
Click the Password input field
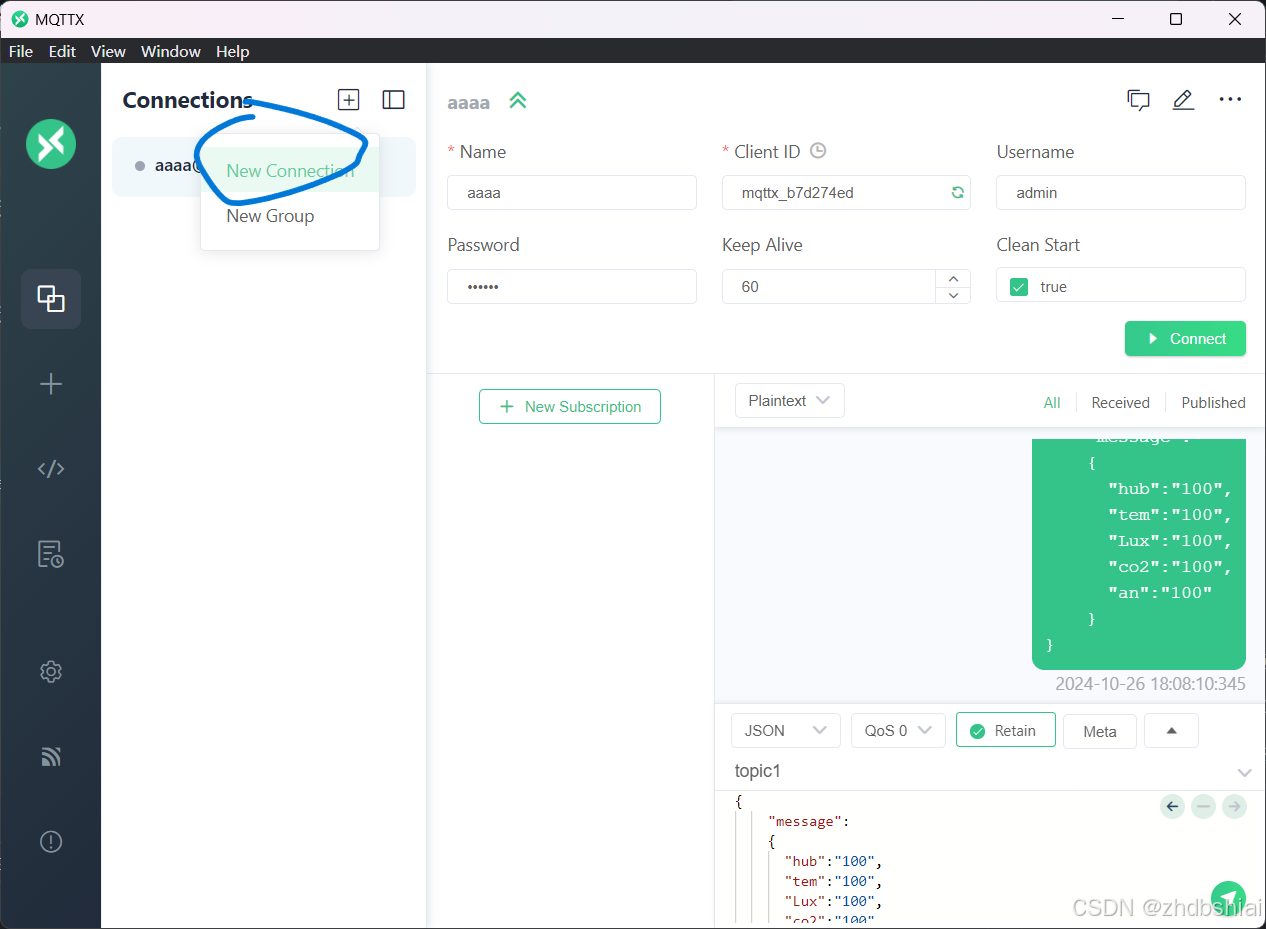572,287
